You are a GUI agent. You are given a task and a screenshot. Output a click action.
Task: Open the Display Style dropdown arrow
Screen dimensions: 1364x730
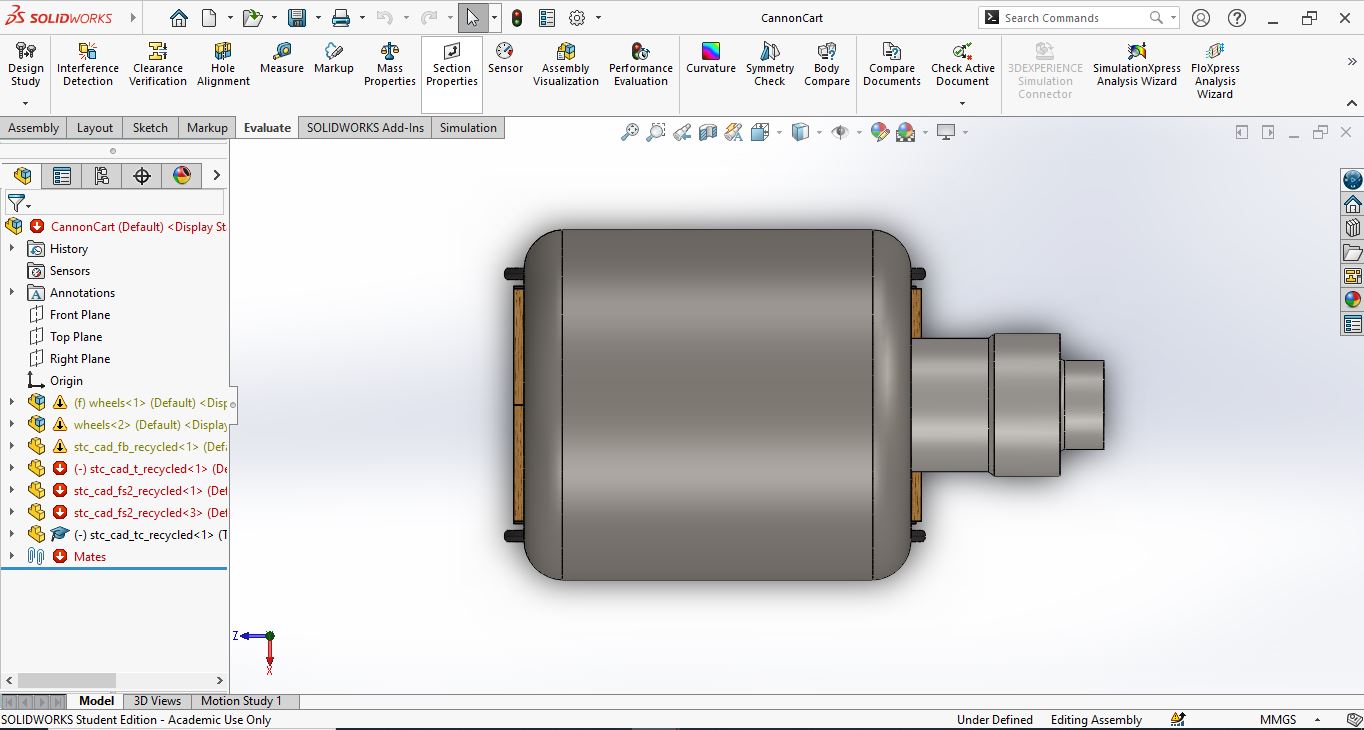[819, 132]
